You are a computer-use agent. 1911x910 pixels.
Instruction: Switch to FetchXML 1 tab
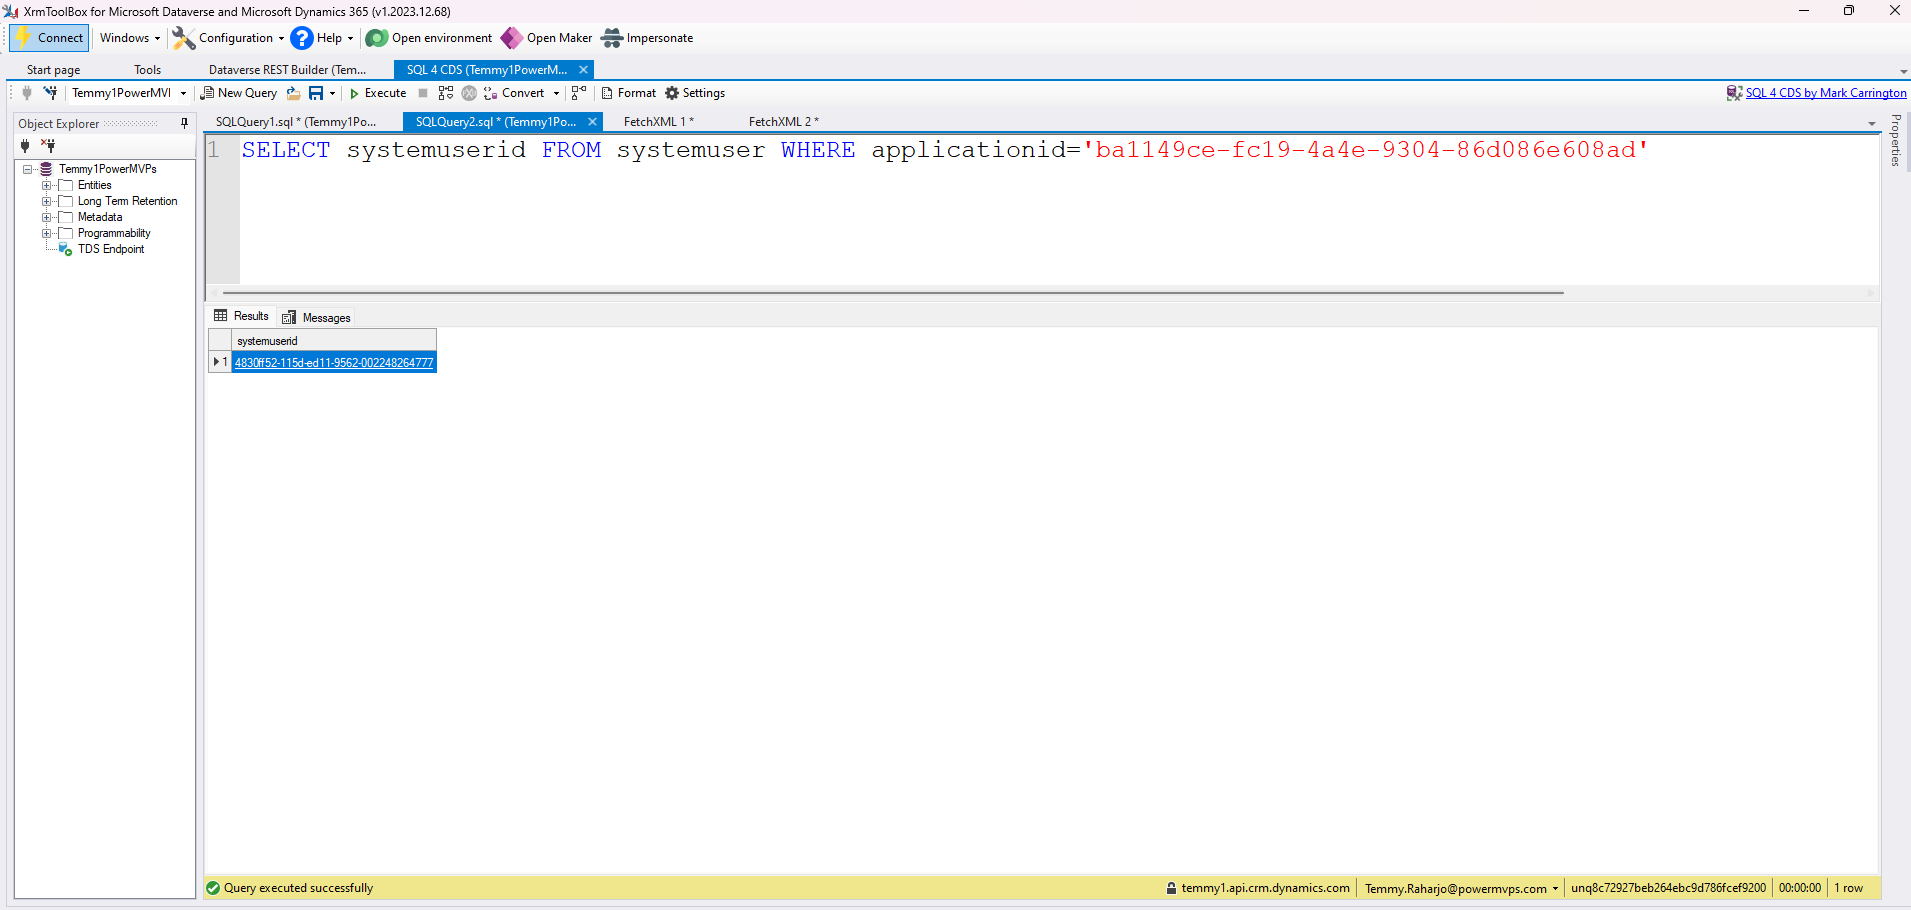(658, 122)
